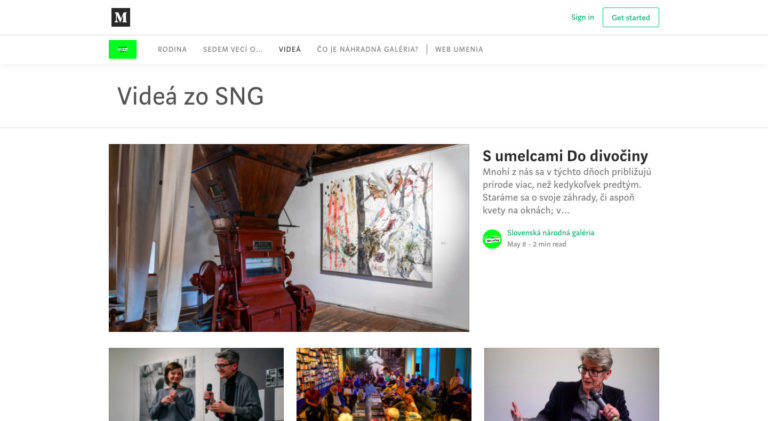
Task: Click the 2 min read label
Action: [550, 244]
